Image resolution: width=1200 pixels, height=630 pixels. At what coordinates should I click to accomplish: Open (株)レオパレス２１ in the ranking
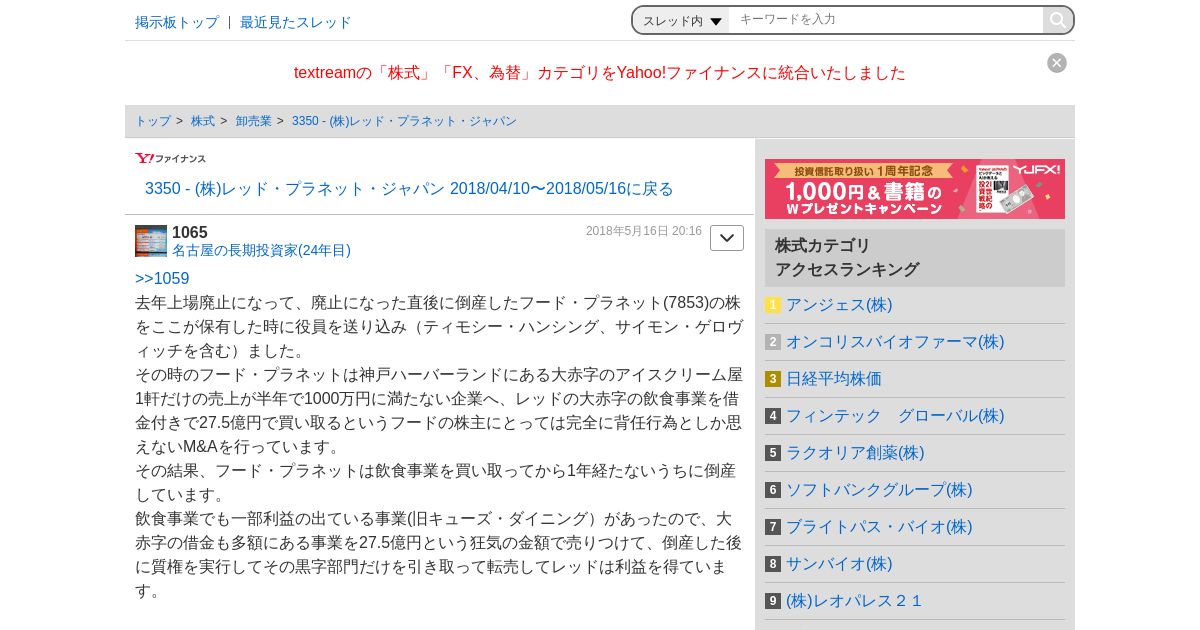click(x=855, y=601)
